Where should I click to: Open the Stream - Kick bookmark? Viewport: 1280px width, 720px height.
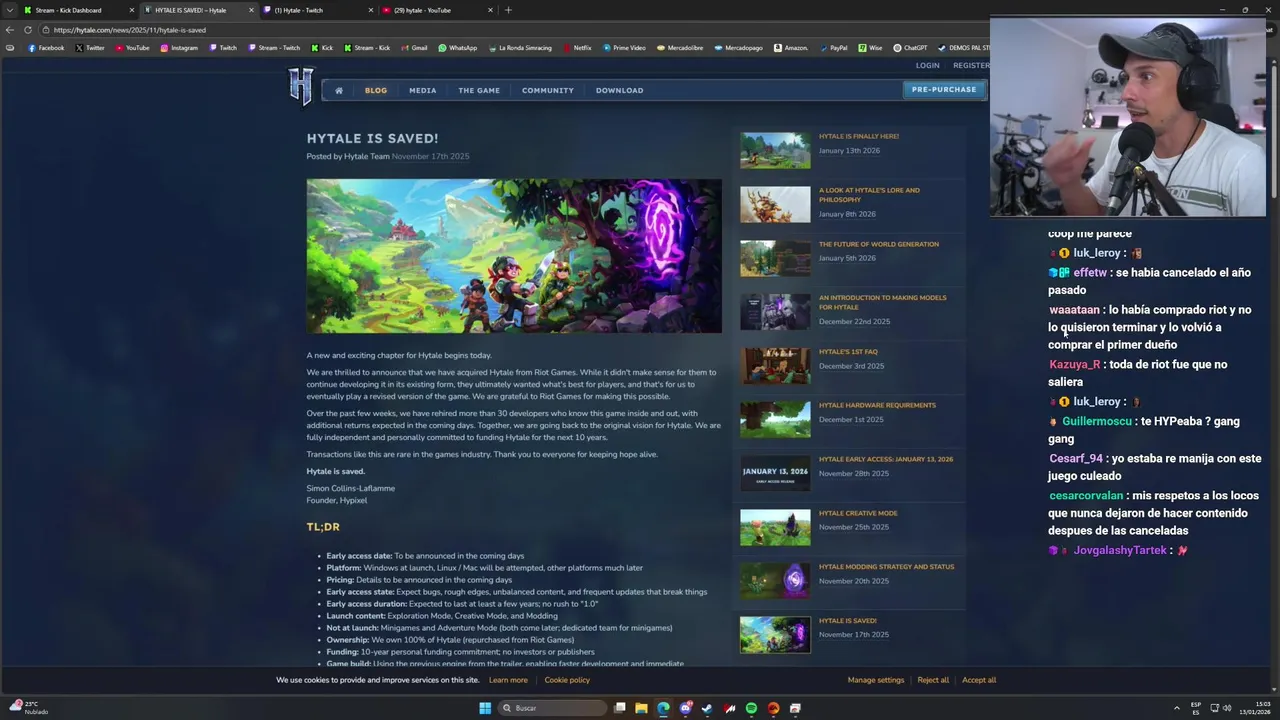[x=367, y=48]
